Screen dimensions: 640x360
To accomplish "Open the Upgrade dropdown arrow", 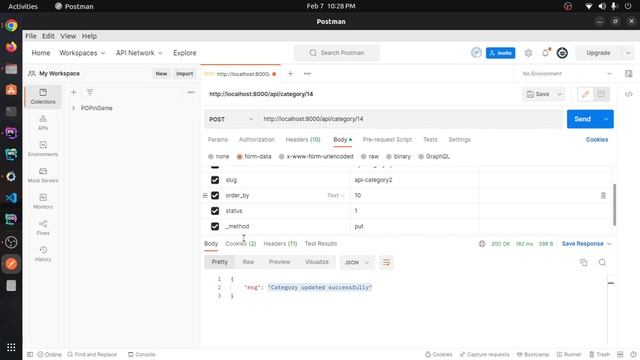I will pyautogui.click(x=628, y=53).
